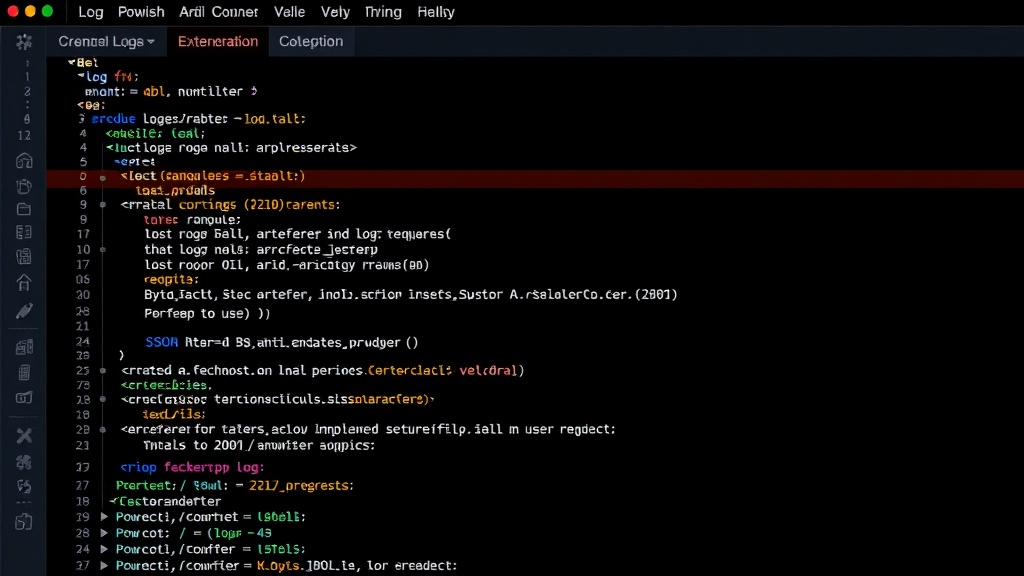Click the 'reoptta:' orange label

(x=171, y=280)
